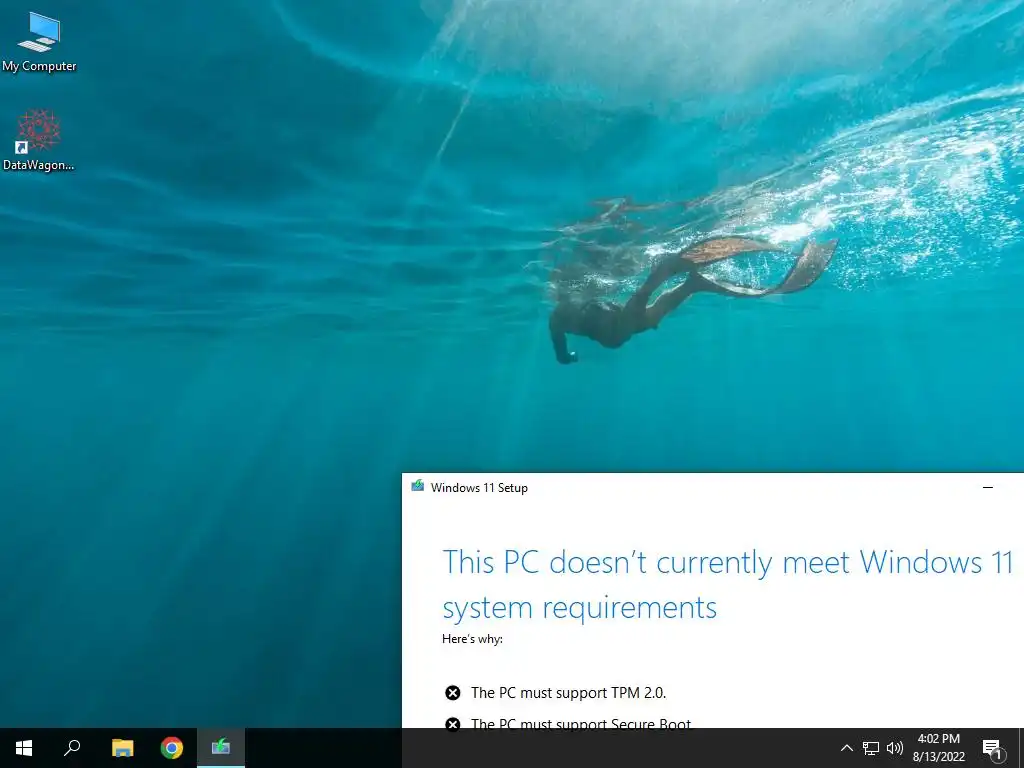Click the 'system requirements' heading text
Image resolution: width=1024 pixels, height=768 pixels.
point(580,608)
